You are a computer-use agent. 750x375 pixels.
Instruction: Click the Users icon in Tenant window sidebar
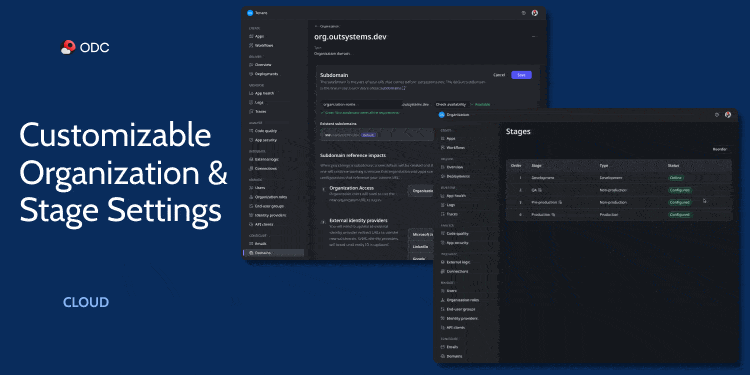pyautogui.click(x=251, y=188)
